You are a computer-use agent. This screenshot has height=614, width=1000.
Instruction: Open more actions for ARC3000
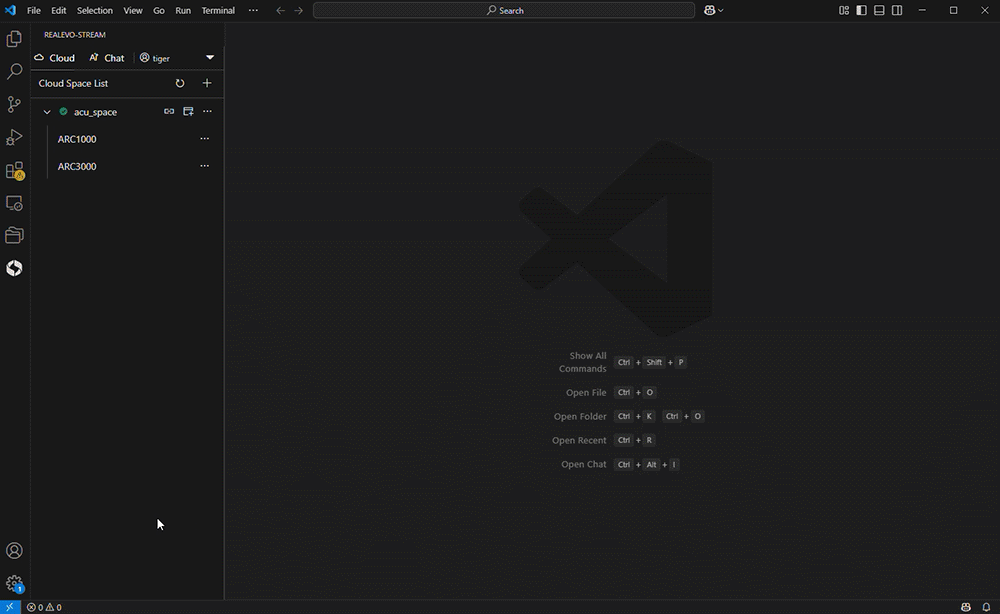pyautogui.click(x=205, y=166)
